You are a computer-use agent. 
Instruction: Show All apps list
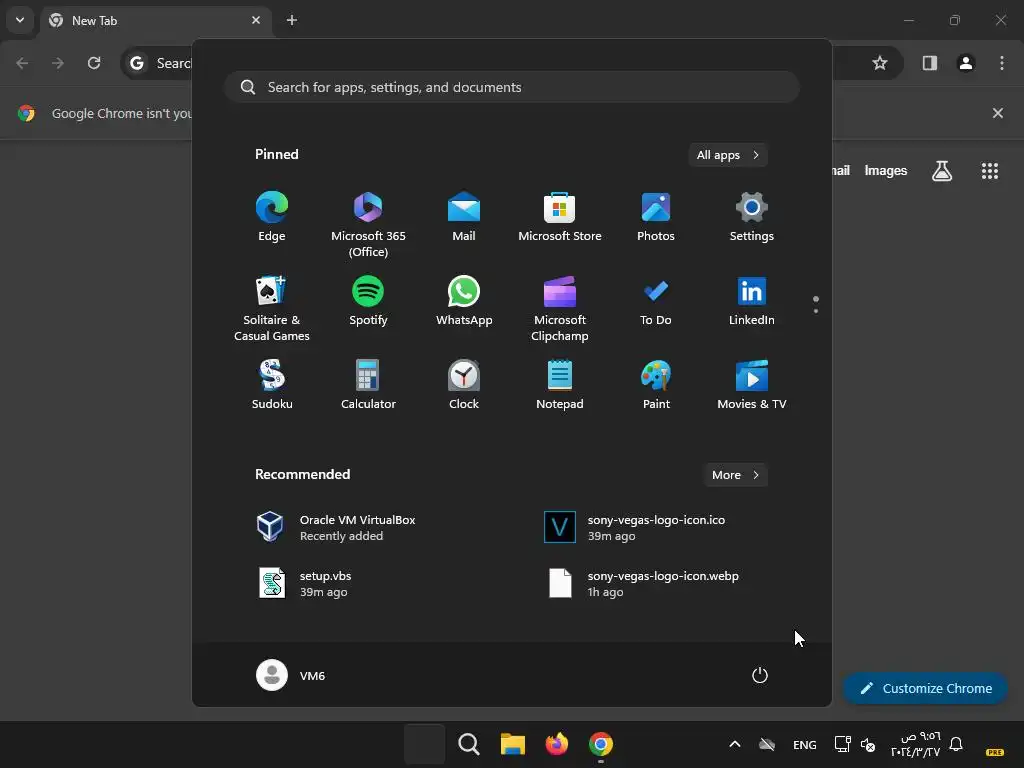pos(728,155)
